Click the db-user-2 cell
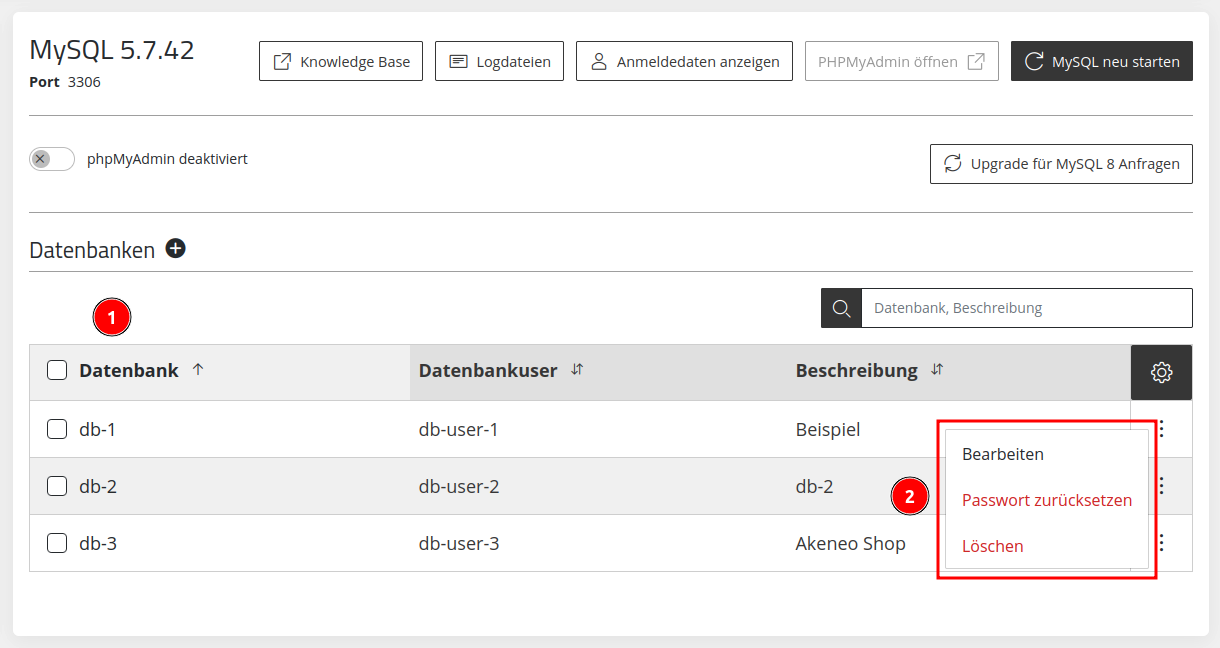This screenshot has height=648, width=1220. point(459,486)
